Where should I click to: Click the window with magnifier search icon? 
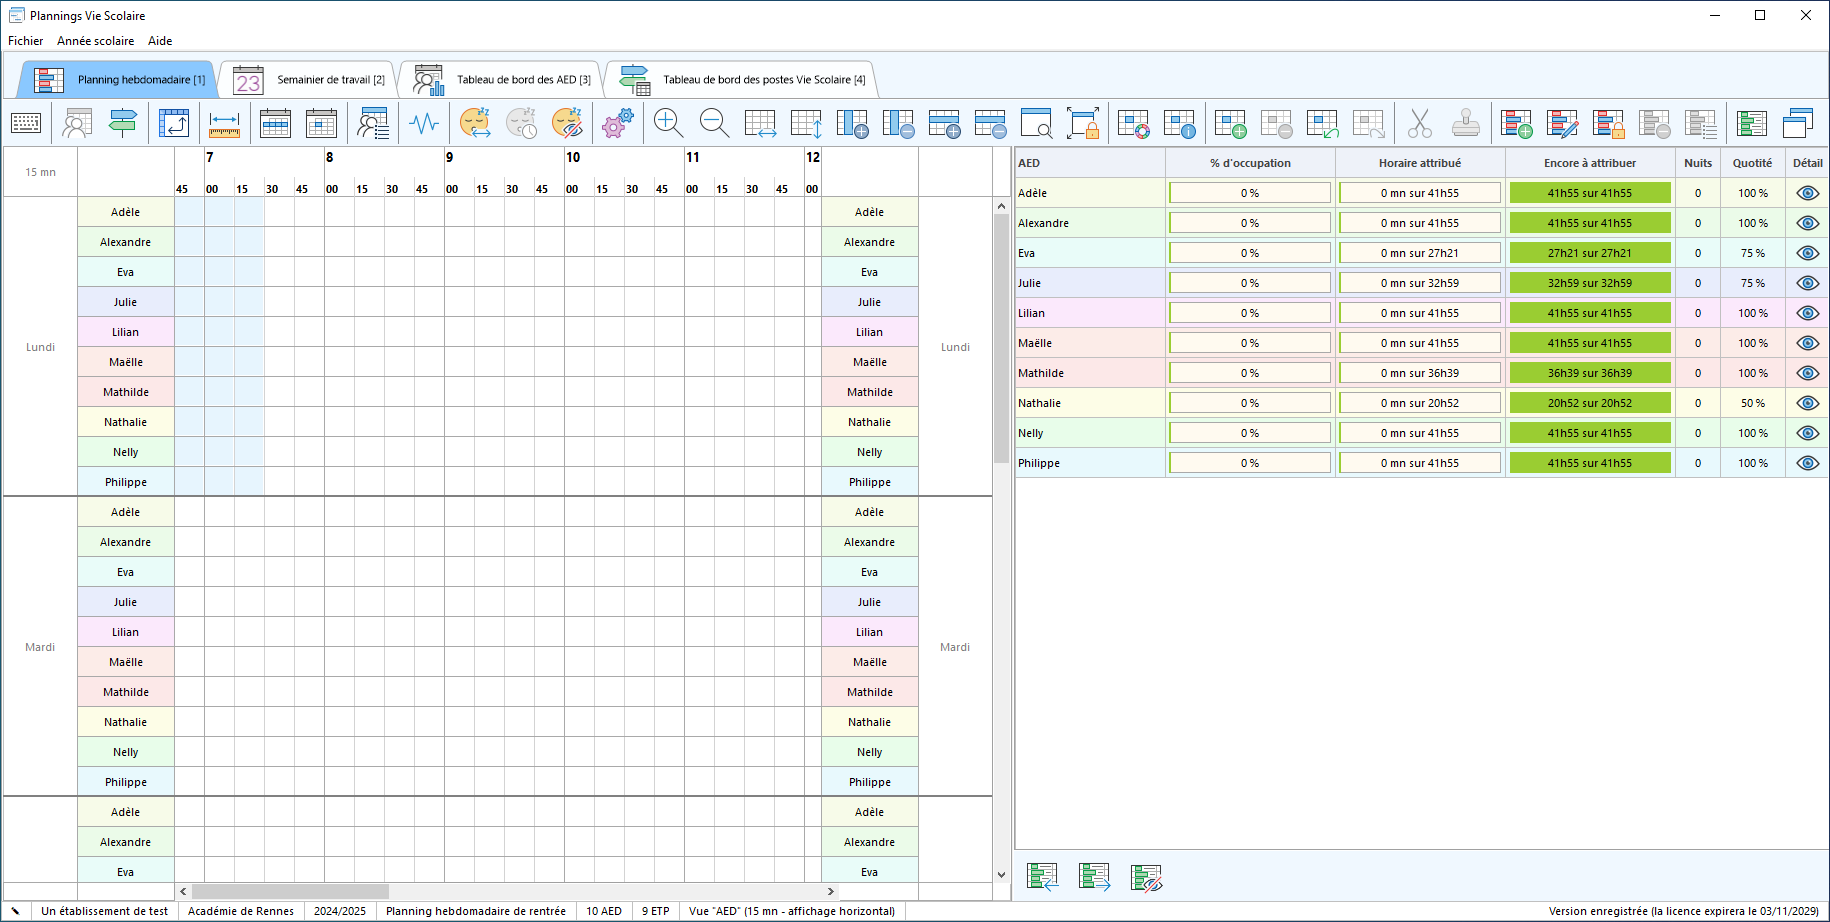tap(1036, 123)
